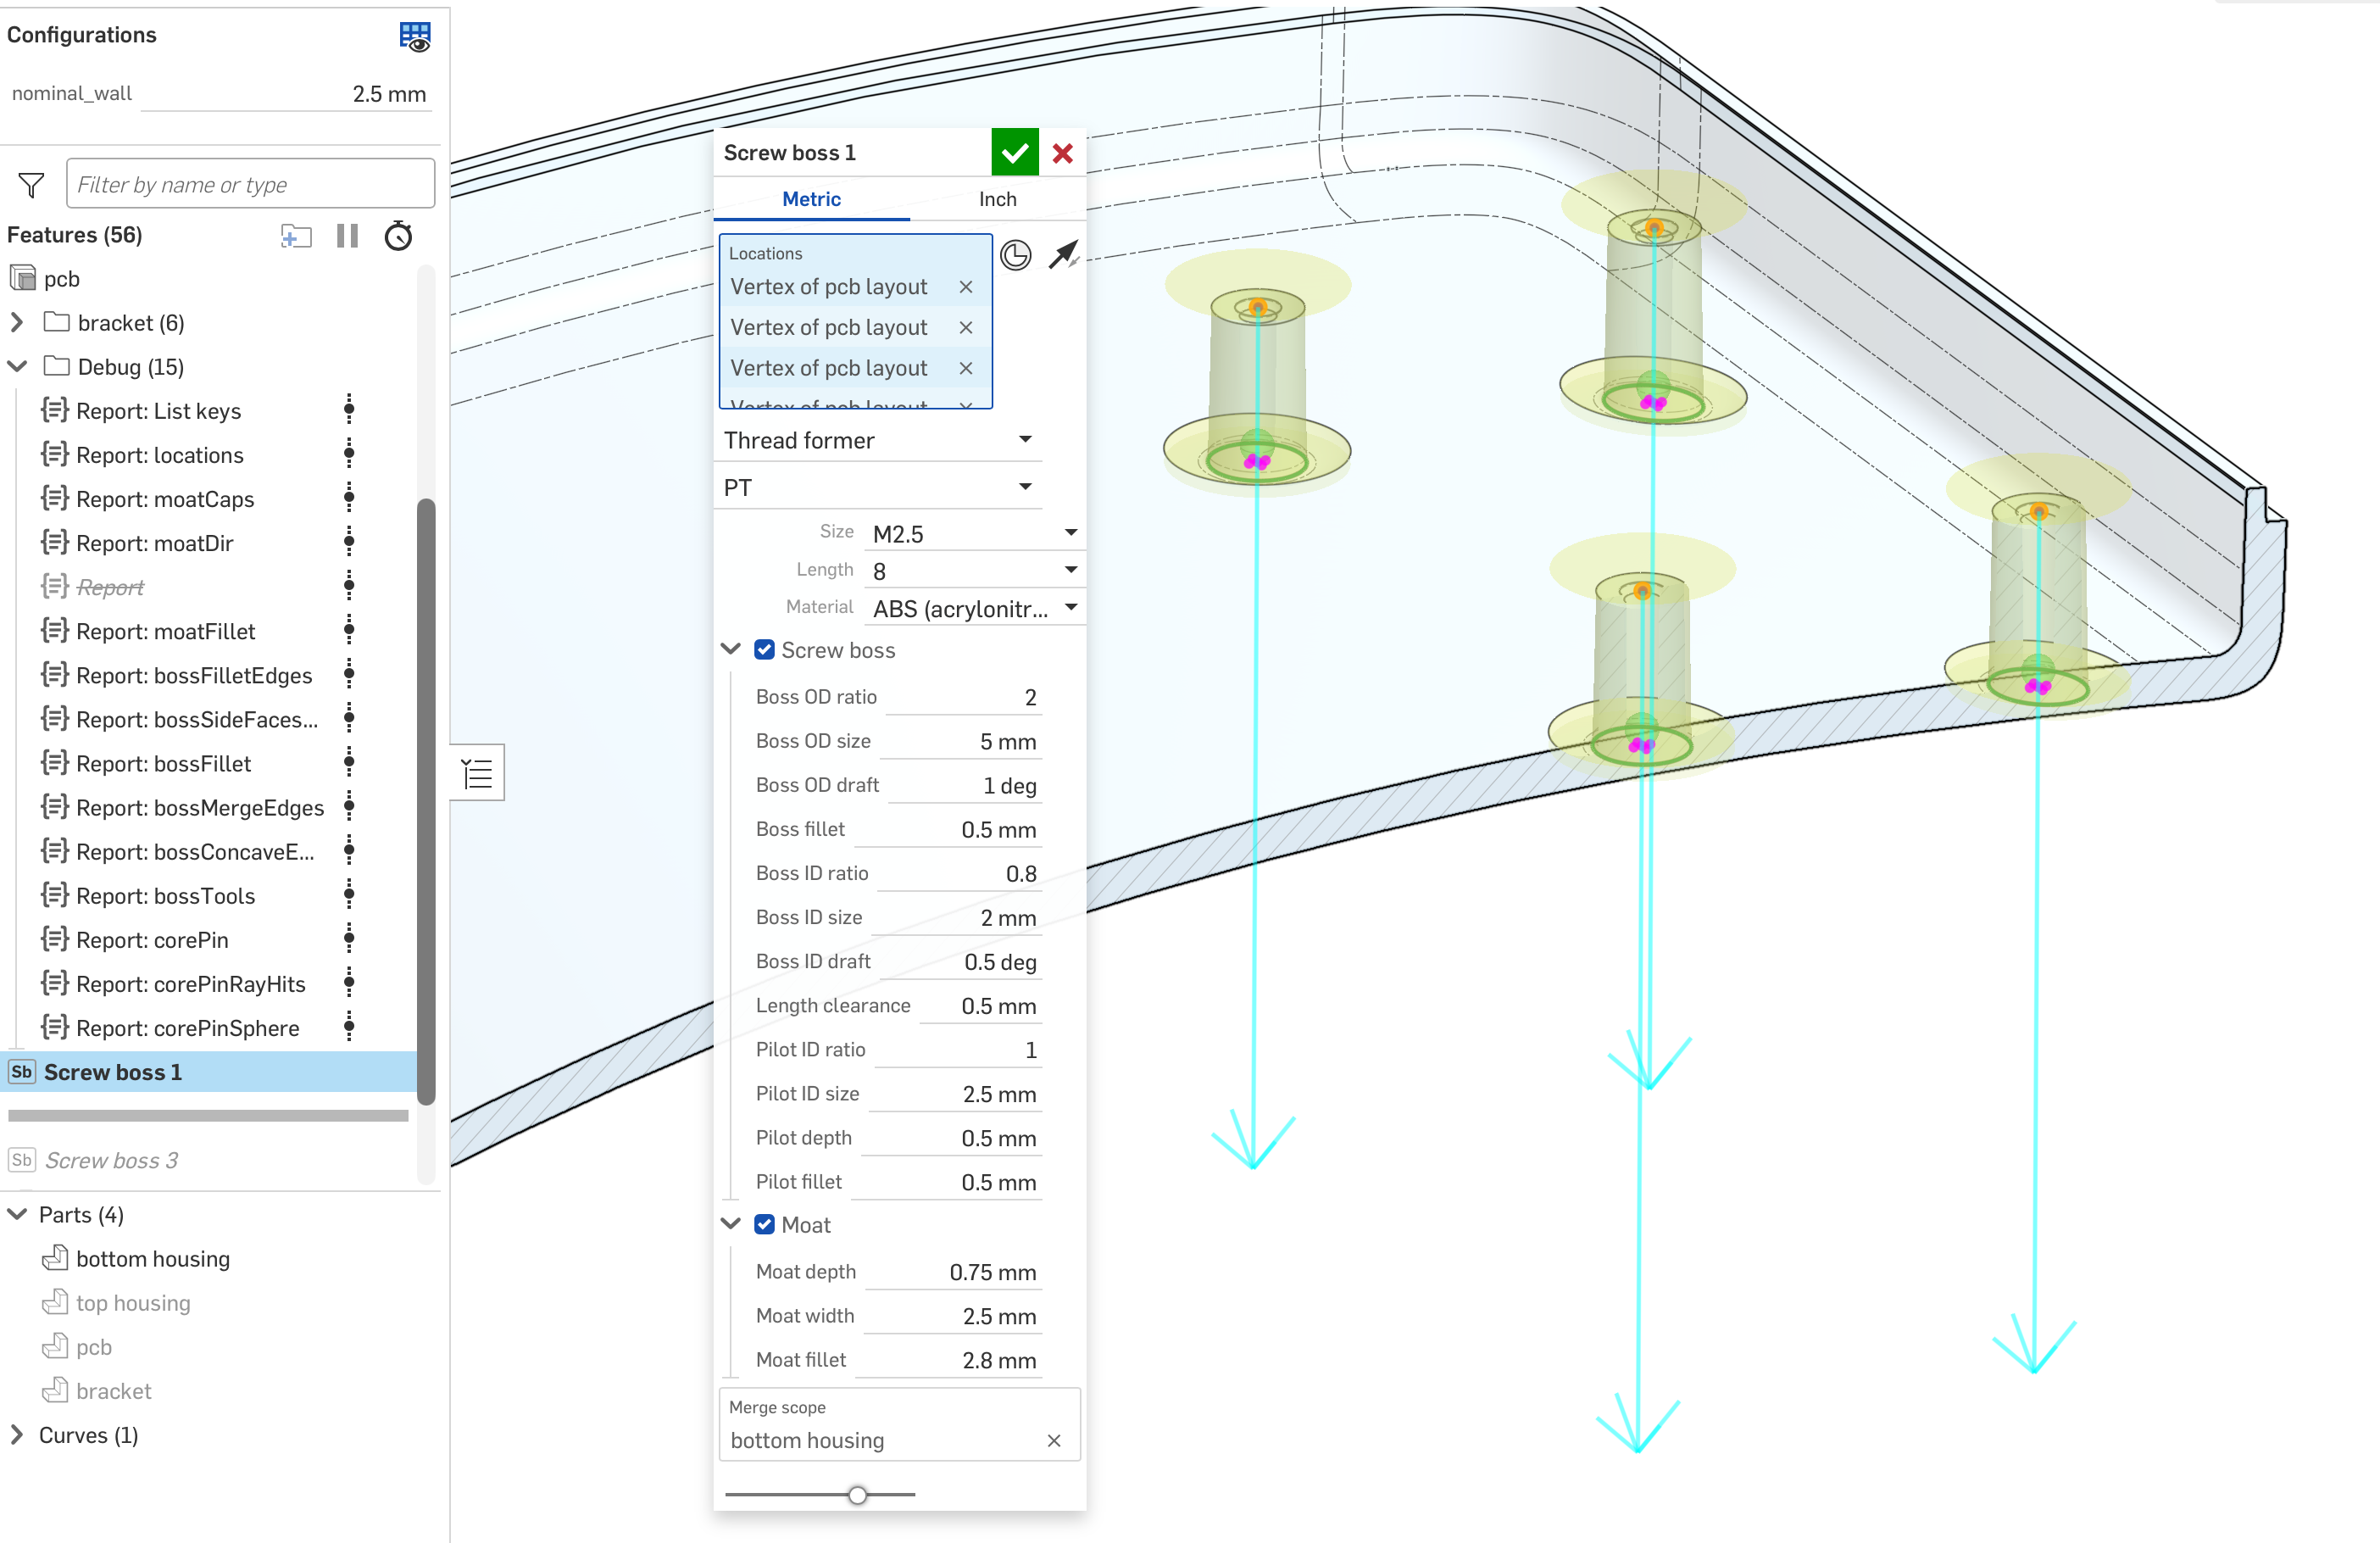Pause feature regeneration with the pause icon
The height and width of the screenshot is (1543, 2380).
[x=347, y=236]
